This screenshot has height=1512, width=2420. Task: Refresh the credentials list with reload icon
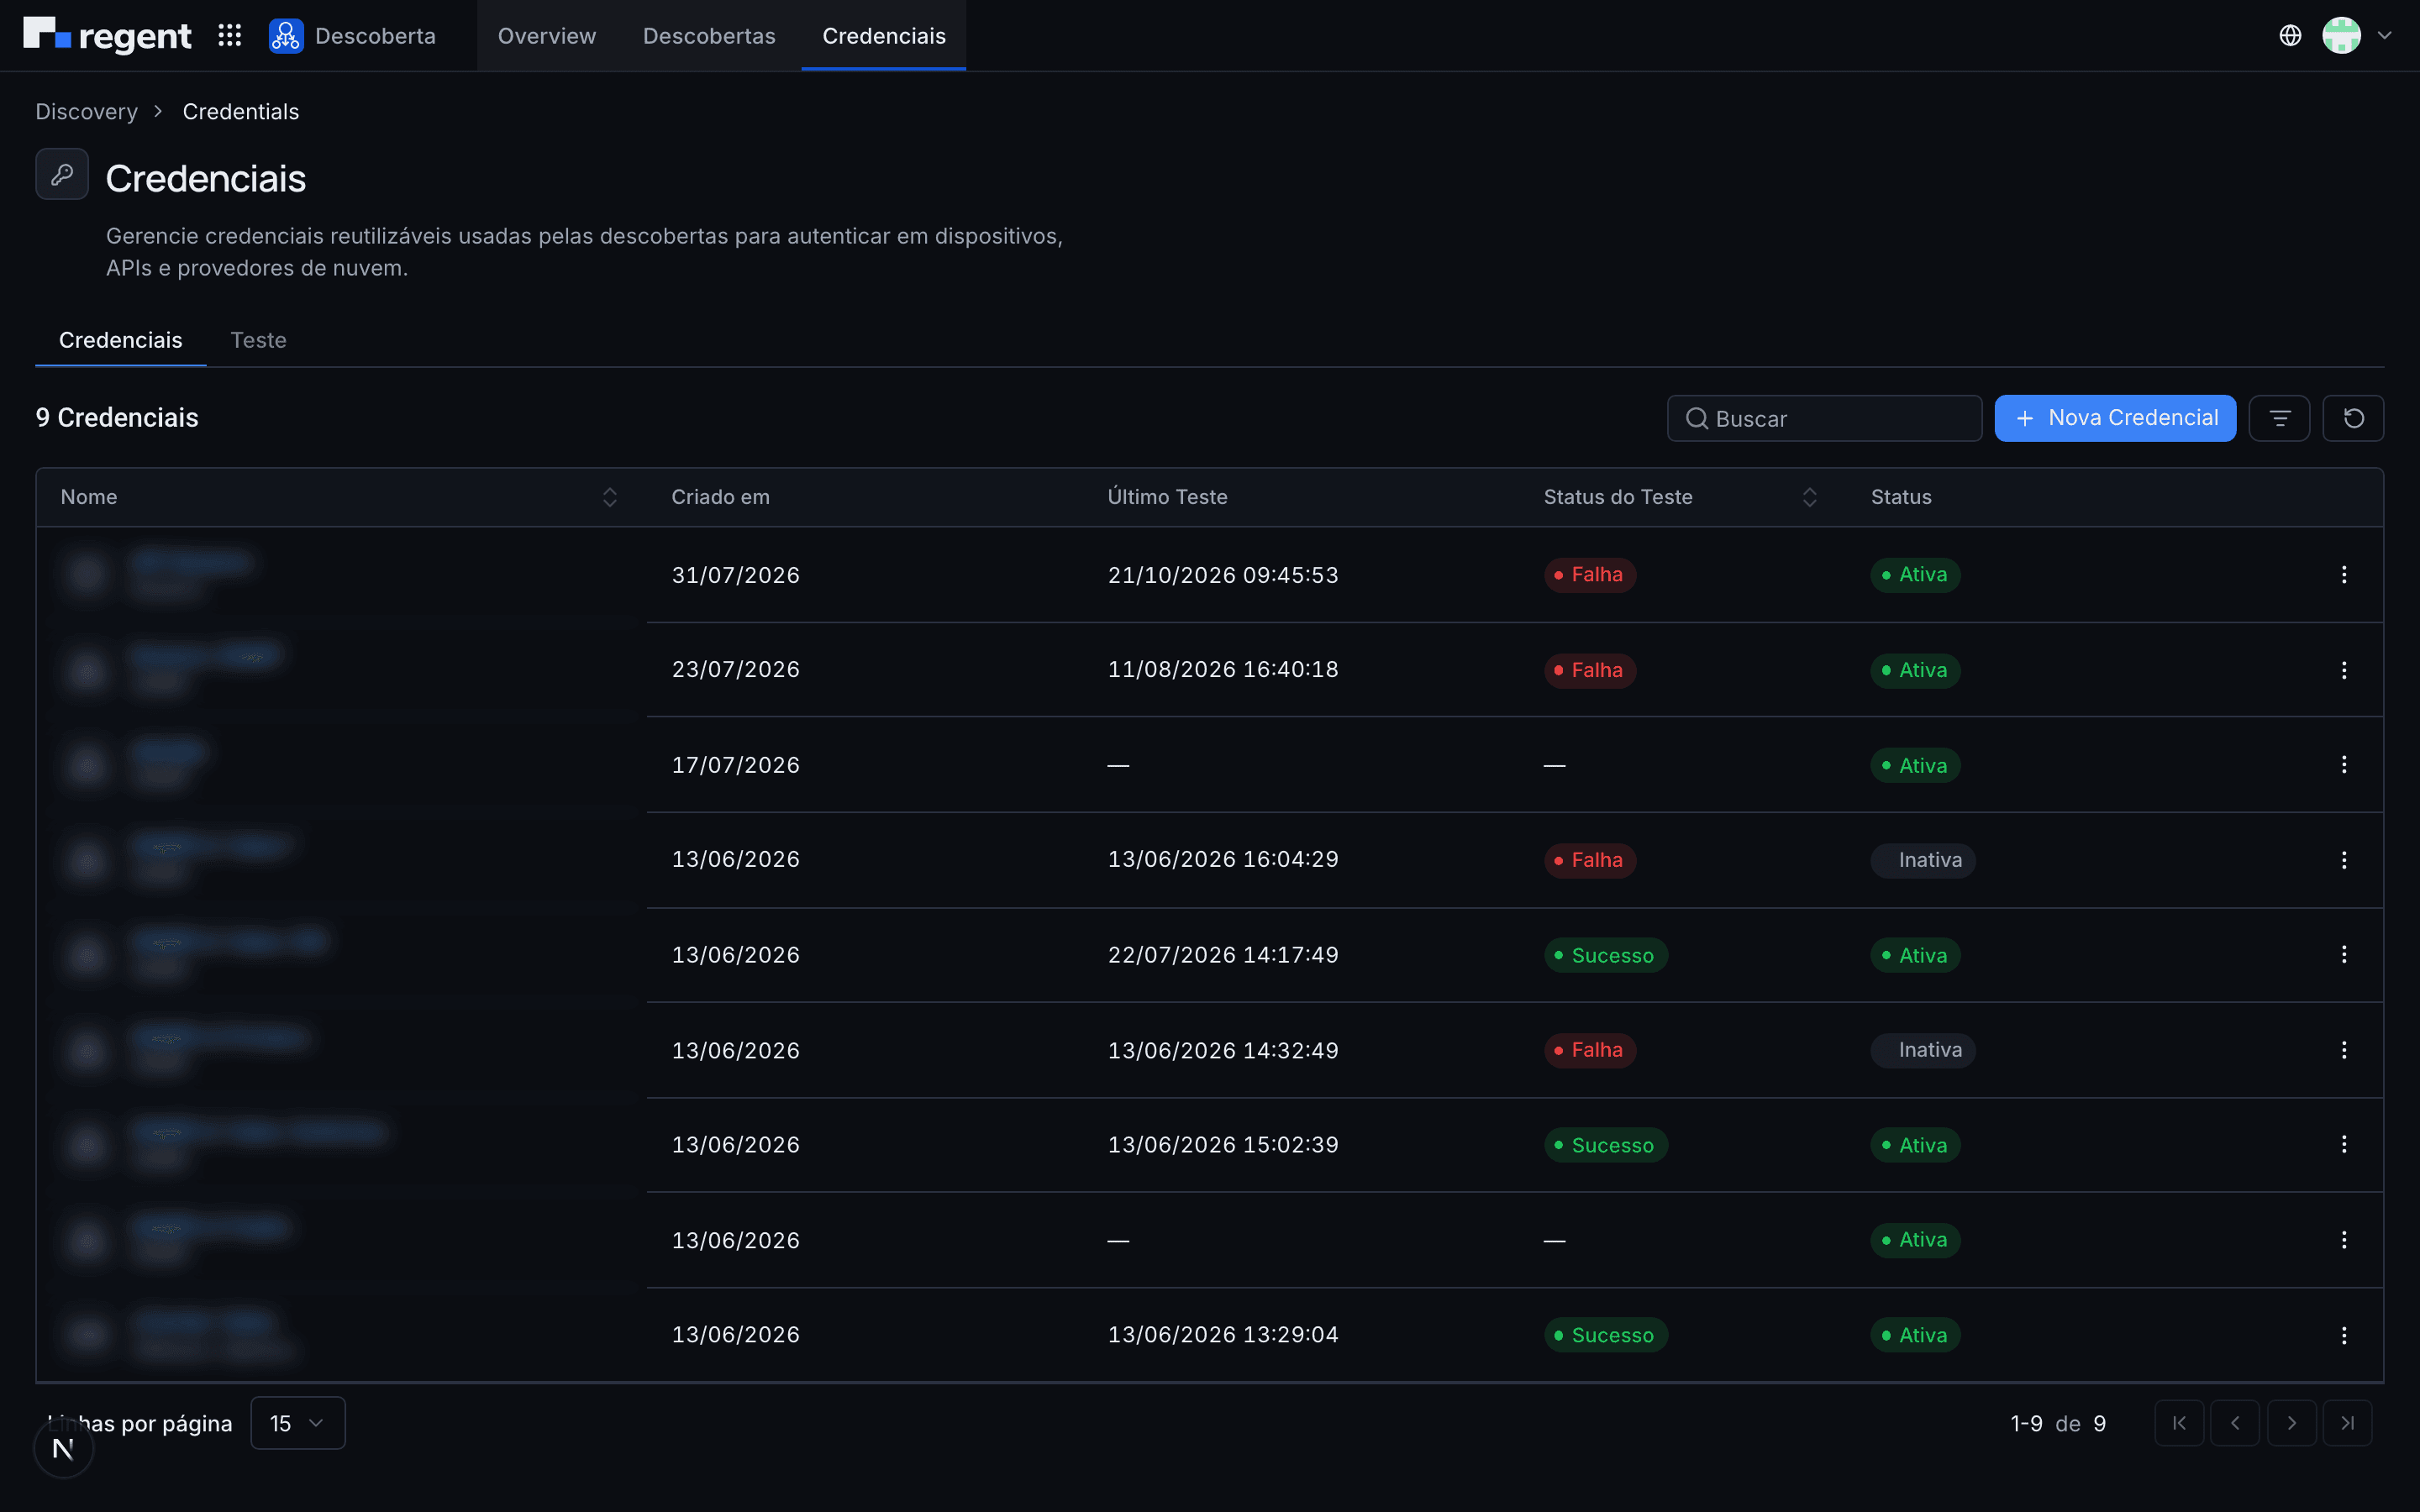(x=2353, y=418)
